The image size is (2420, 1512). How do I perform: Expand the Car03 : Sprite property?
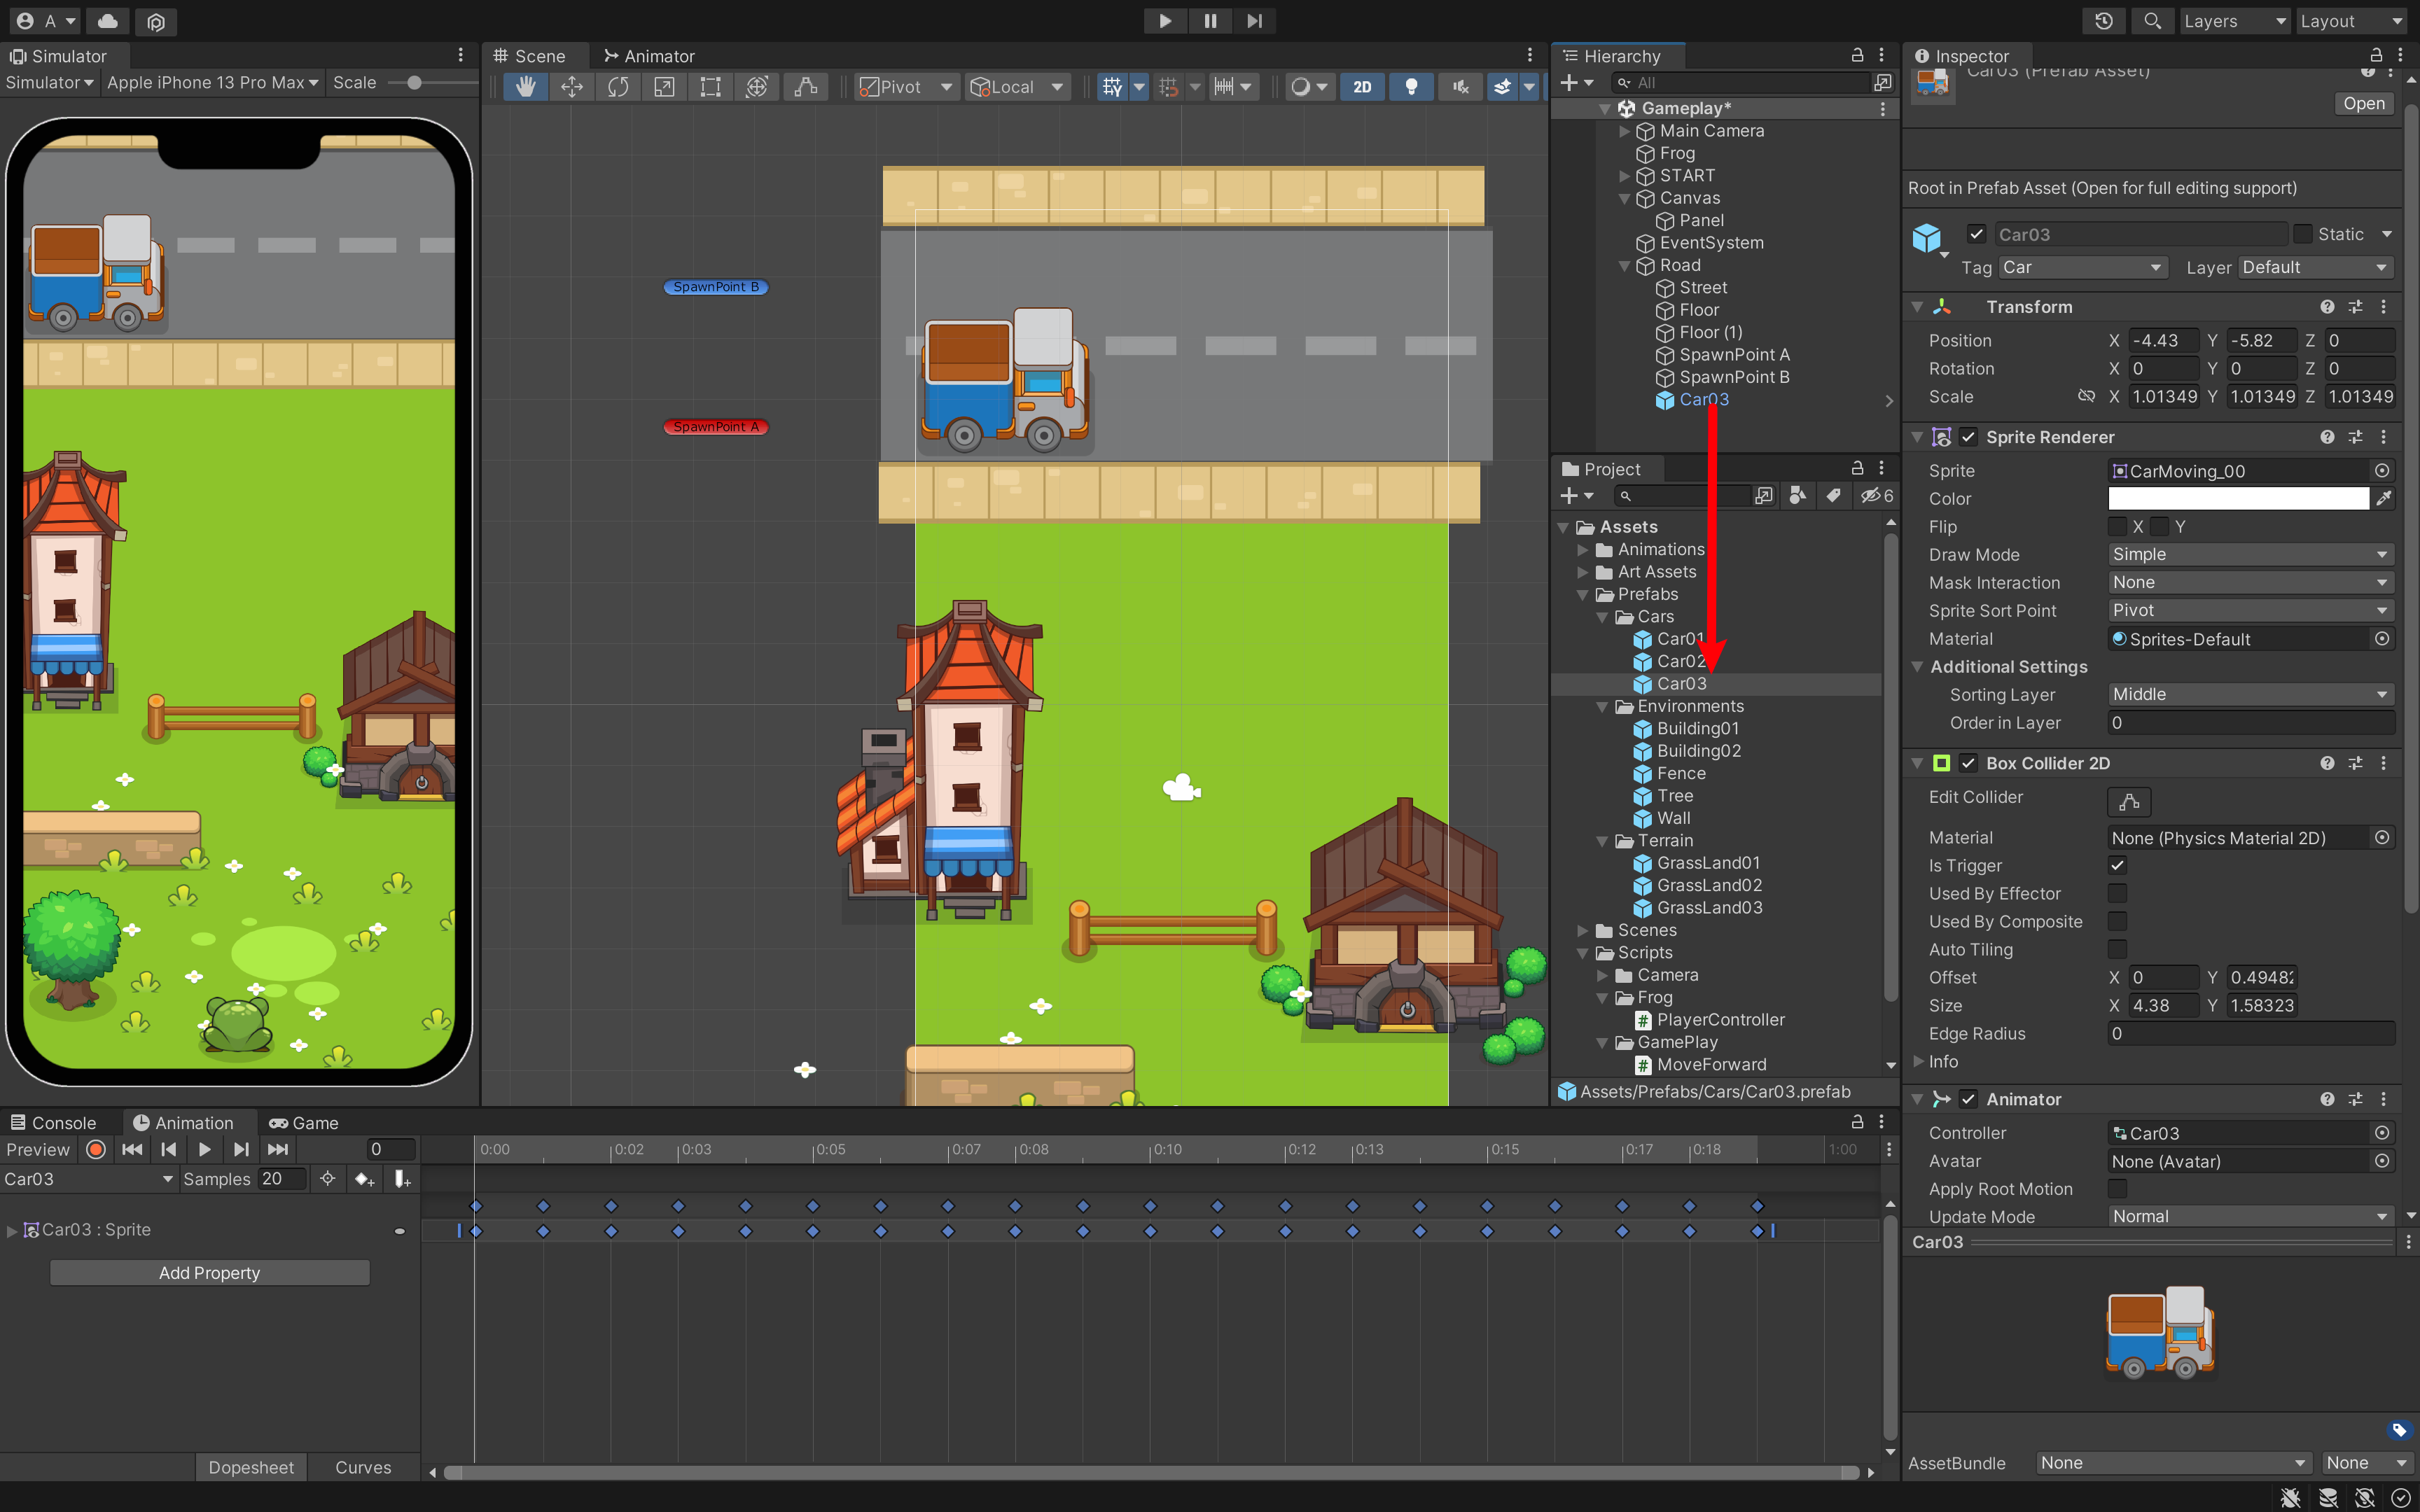pyautogui.click(x=11, y=1230)
